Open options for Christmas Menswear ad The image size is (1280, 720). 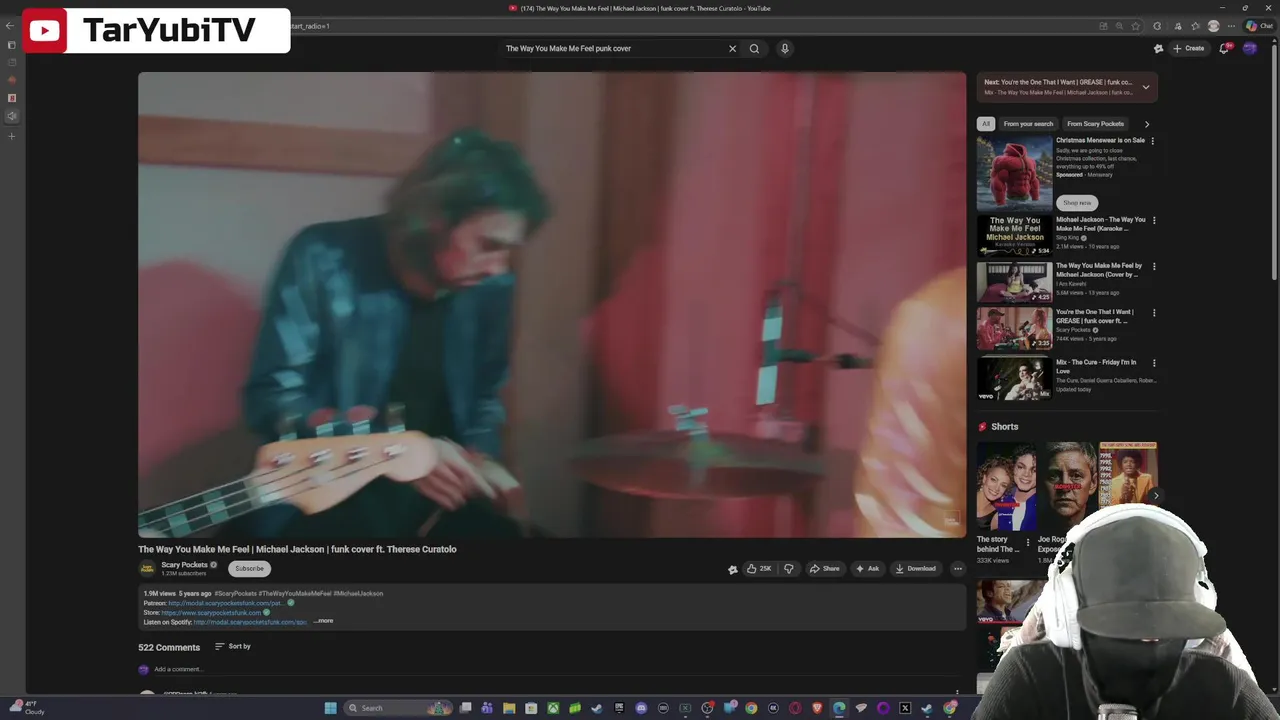tap(1153, 141)
